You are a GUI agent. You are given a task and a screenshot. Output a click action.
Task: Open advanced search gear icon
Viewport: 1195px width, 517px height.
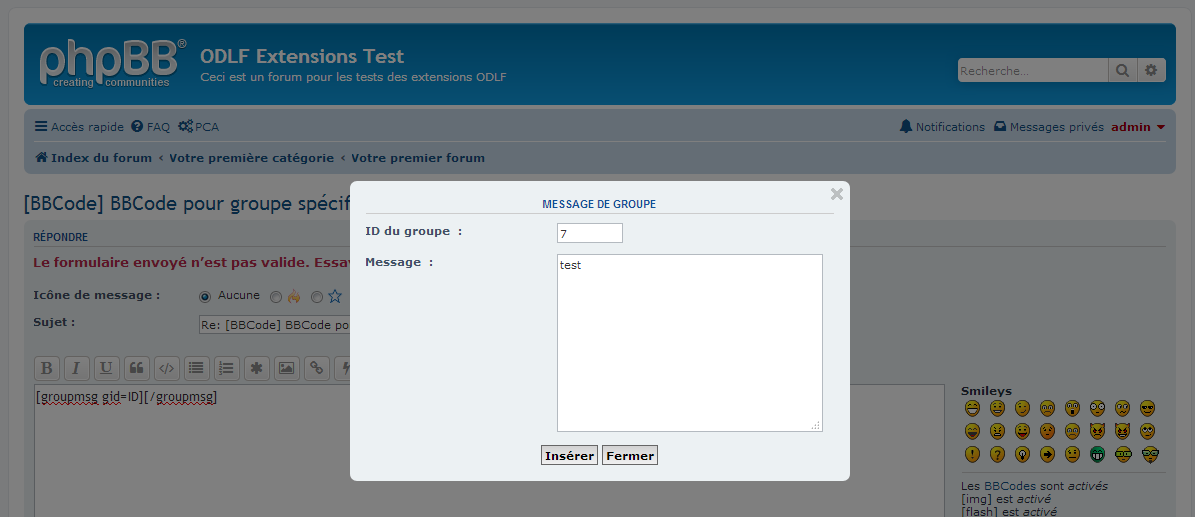click(1151, 71)
